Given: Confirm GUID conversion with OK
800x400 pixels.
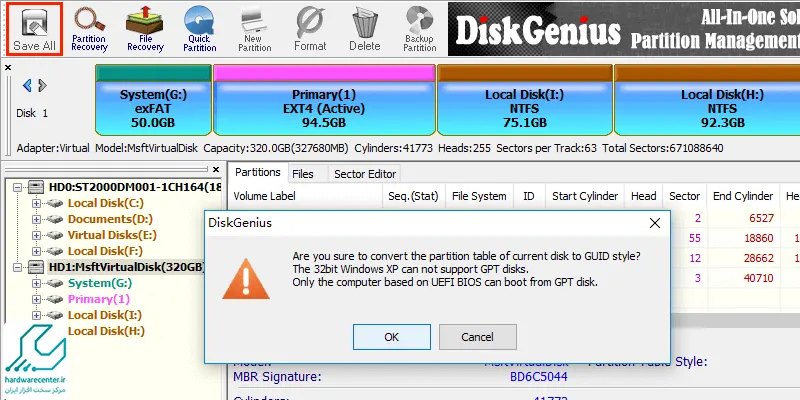Looking at the screenshot, I should (x=391, y=337).
